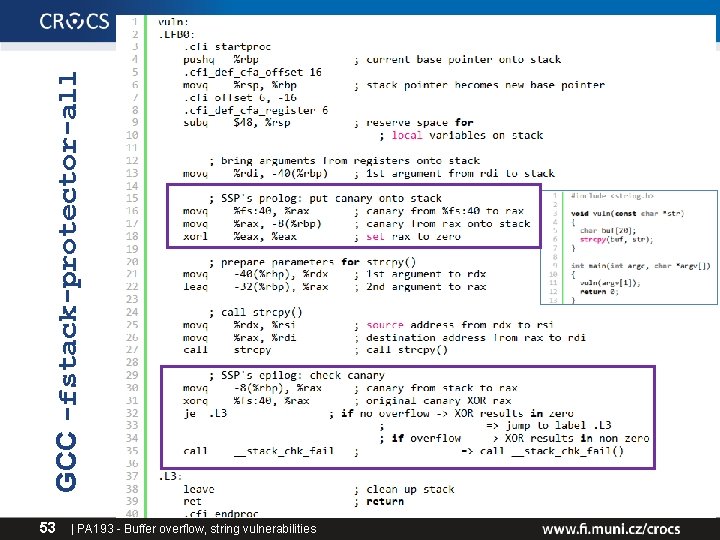720x540 pixels.
Task: Select the 'subq $48, %rsp' instruction
Action: 236,123
